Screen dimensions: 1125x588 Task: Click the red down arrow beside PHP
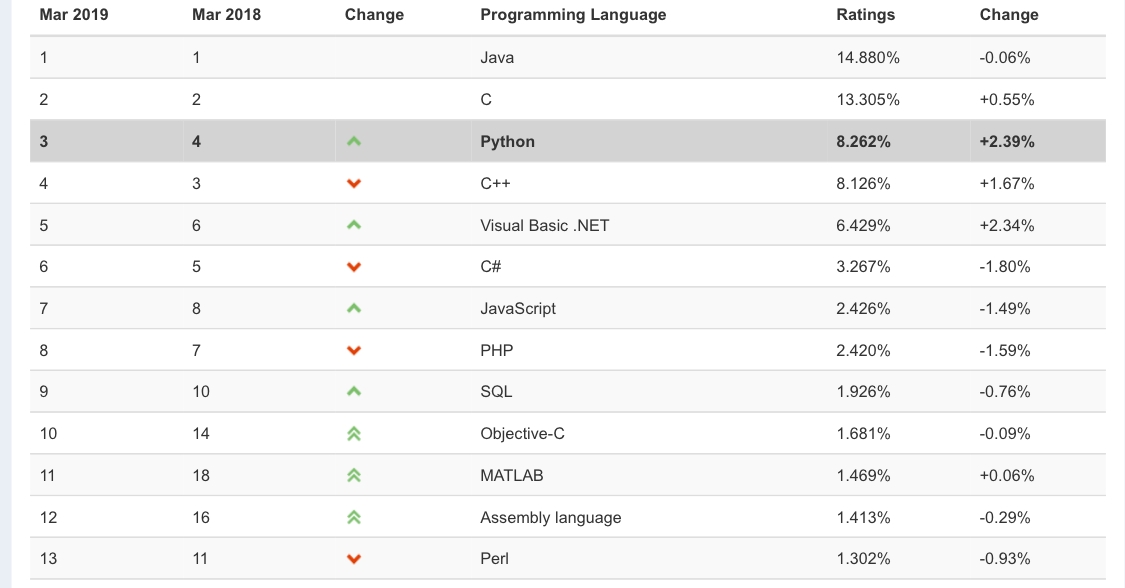coord(353,351)
